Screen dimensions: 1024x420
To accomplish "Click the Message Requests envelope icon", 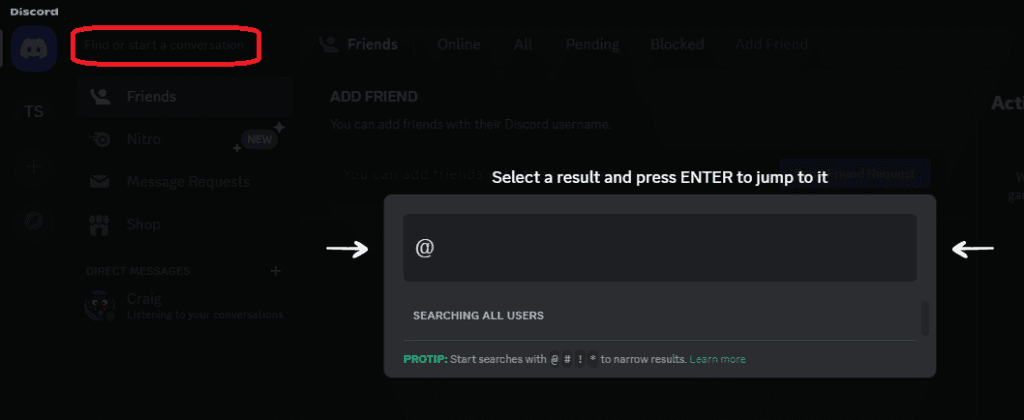I will pos(99,182).
